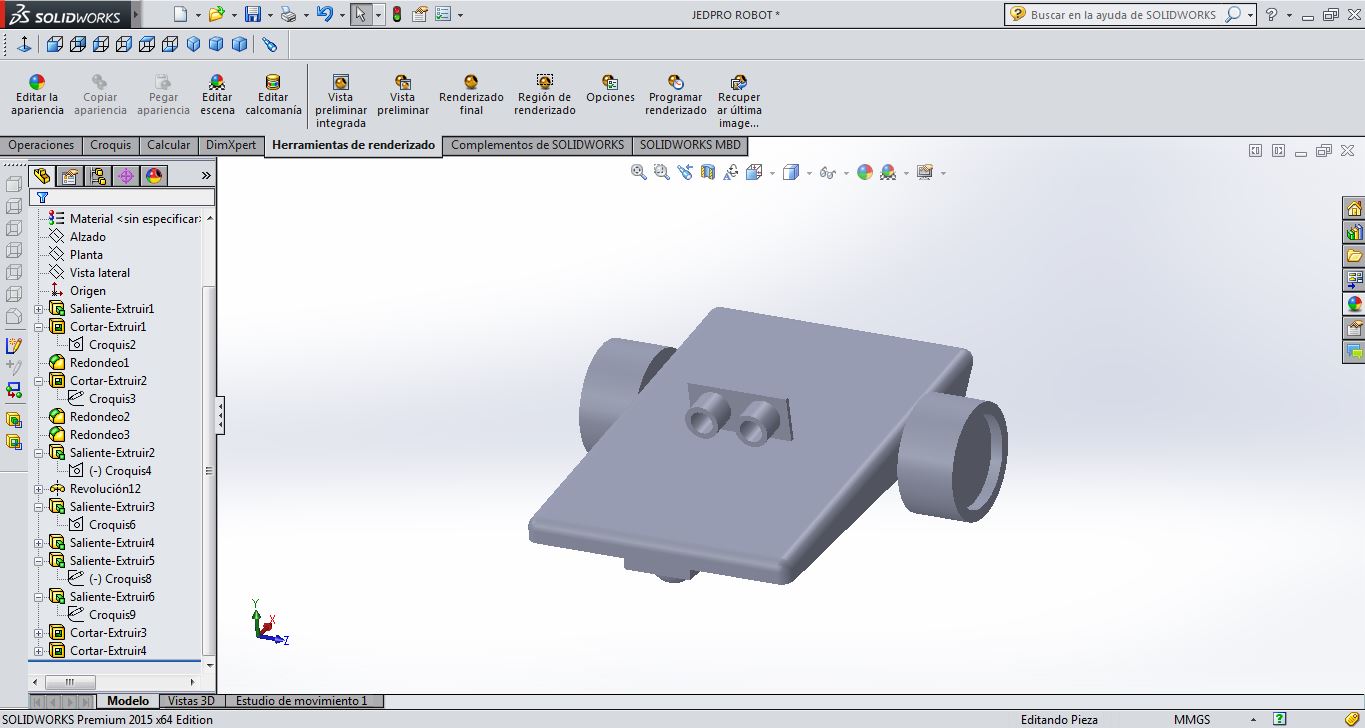Open the Design Library task pane
1365x728 pixels.
pyautogui.click(x=1354, y=232)
